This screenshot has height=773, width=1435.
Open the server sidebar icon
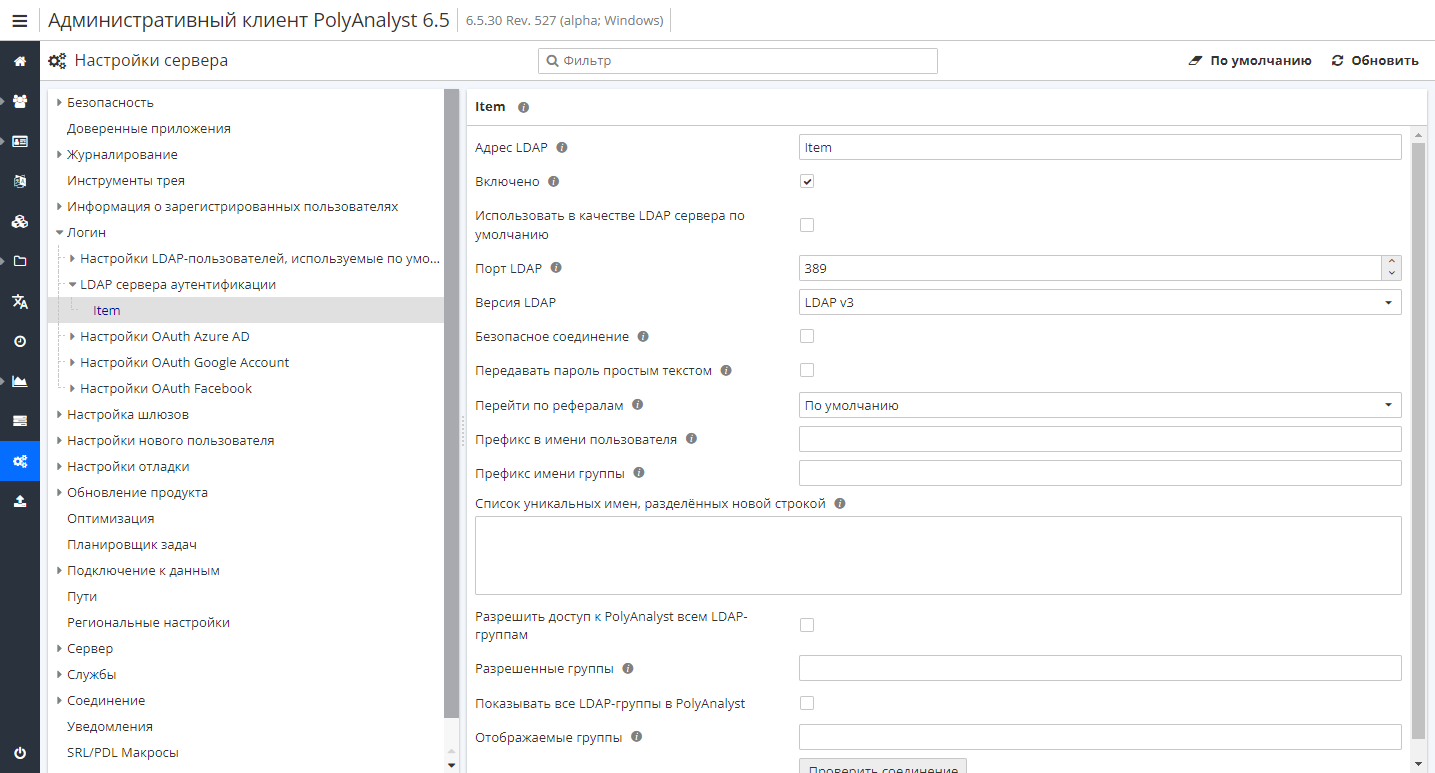20,421
